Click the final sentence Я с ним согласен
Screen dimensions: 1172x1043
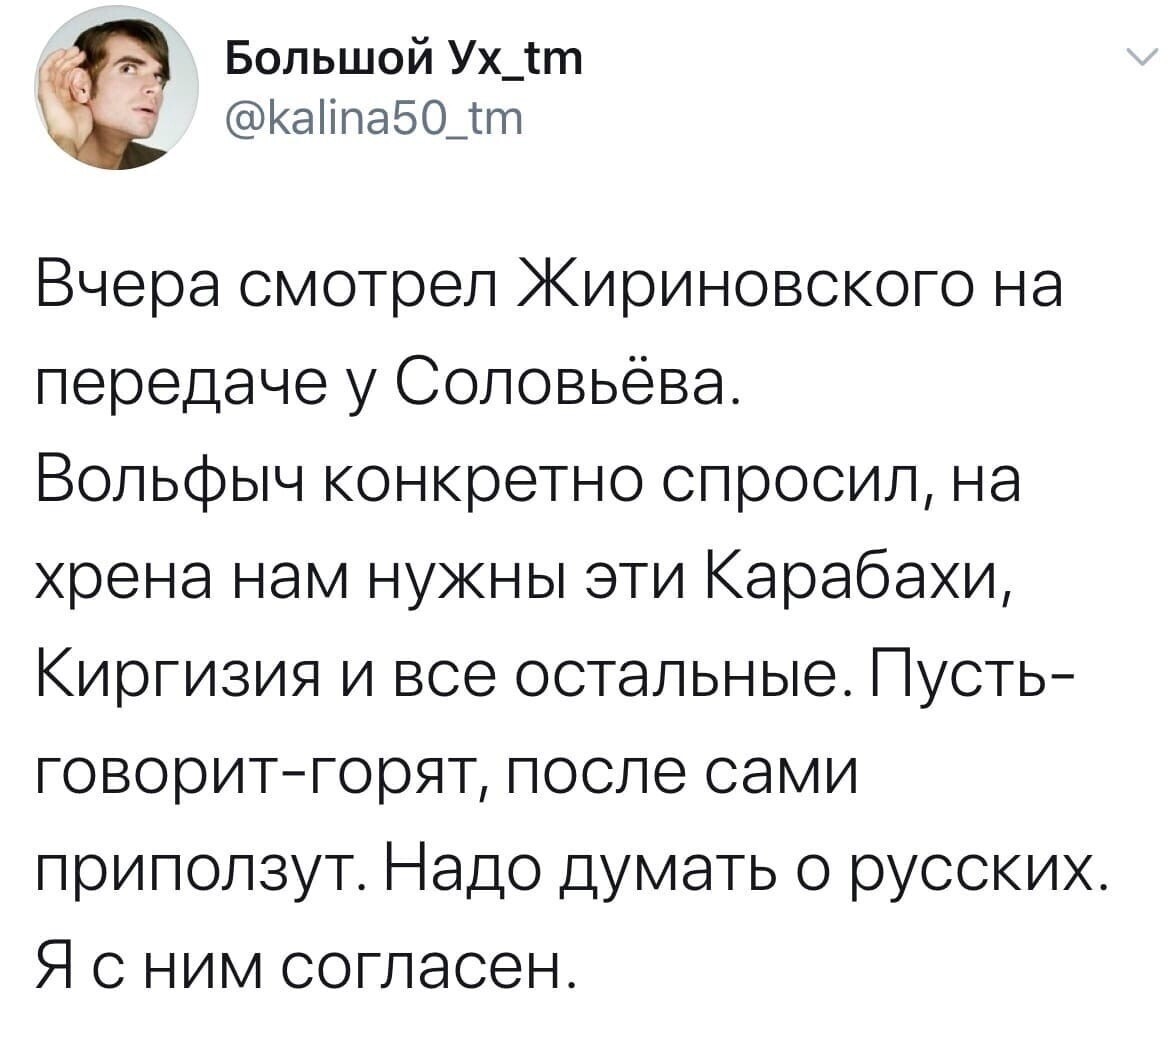pyautogui.click(x=307, y=967)
